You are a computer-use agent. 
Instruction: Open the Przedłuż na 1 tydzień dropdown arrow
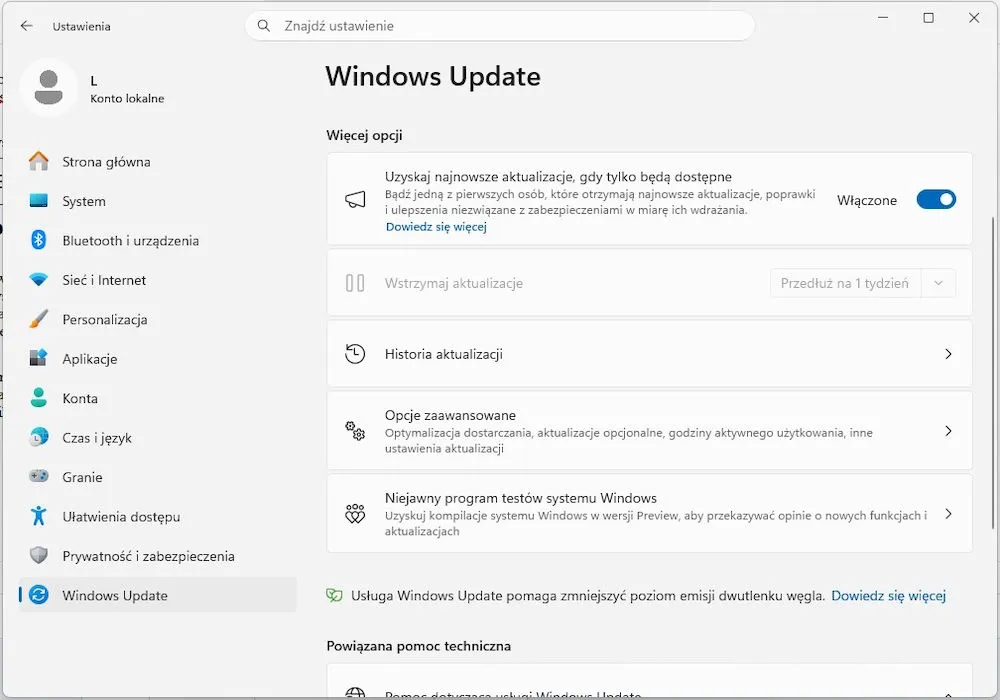pos(938,283)
